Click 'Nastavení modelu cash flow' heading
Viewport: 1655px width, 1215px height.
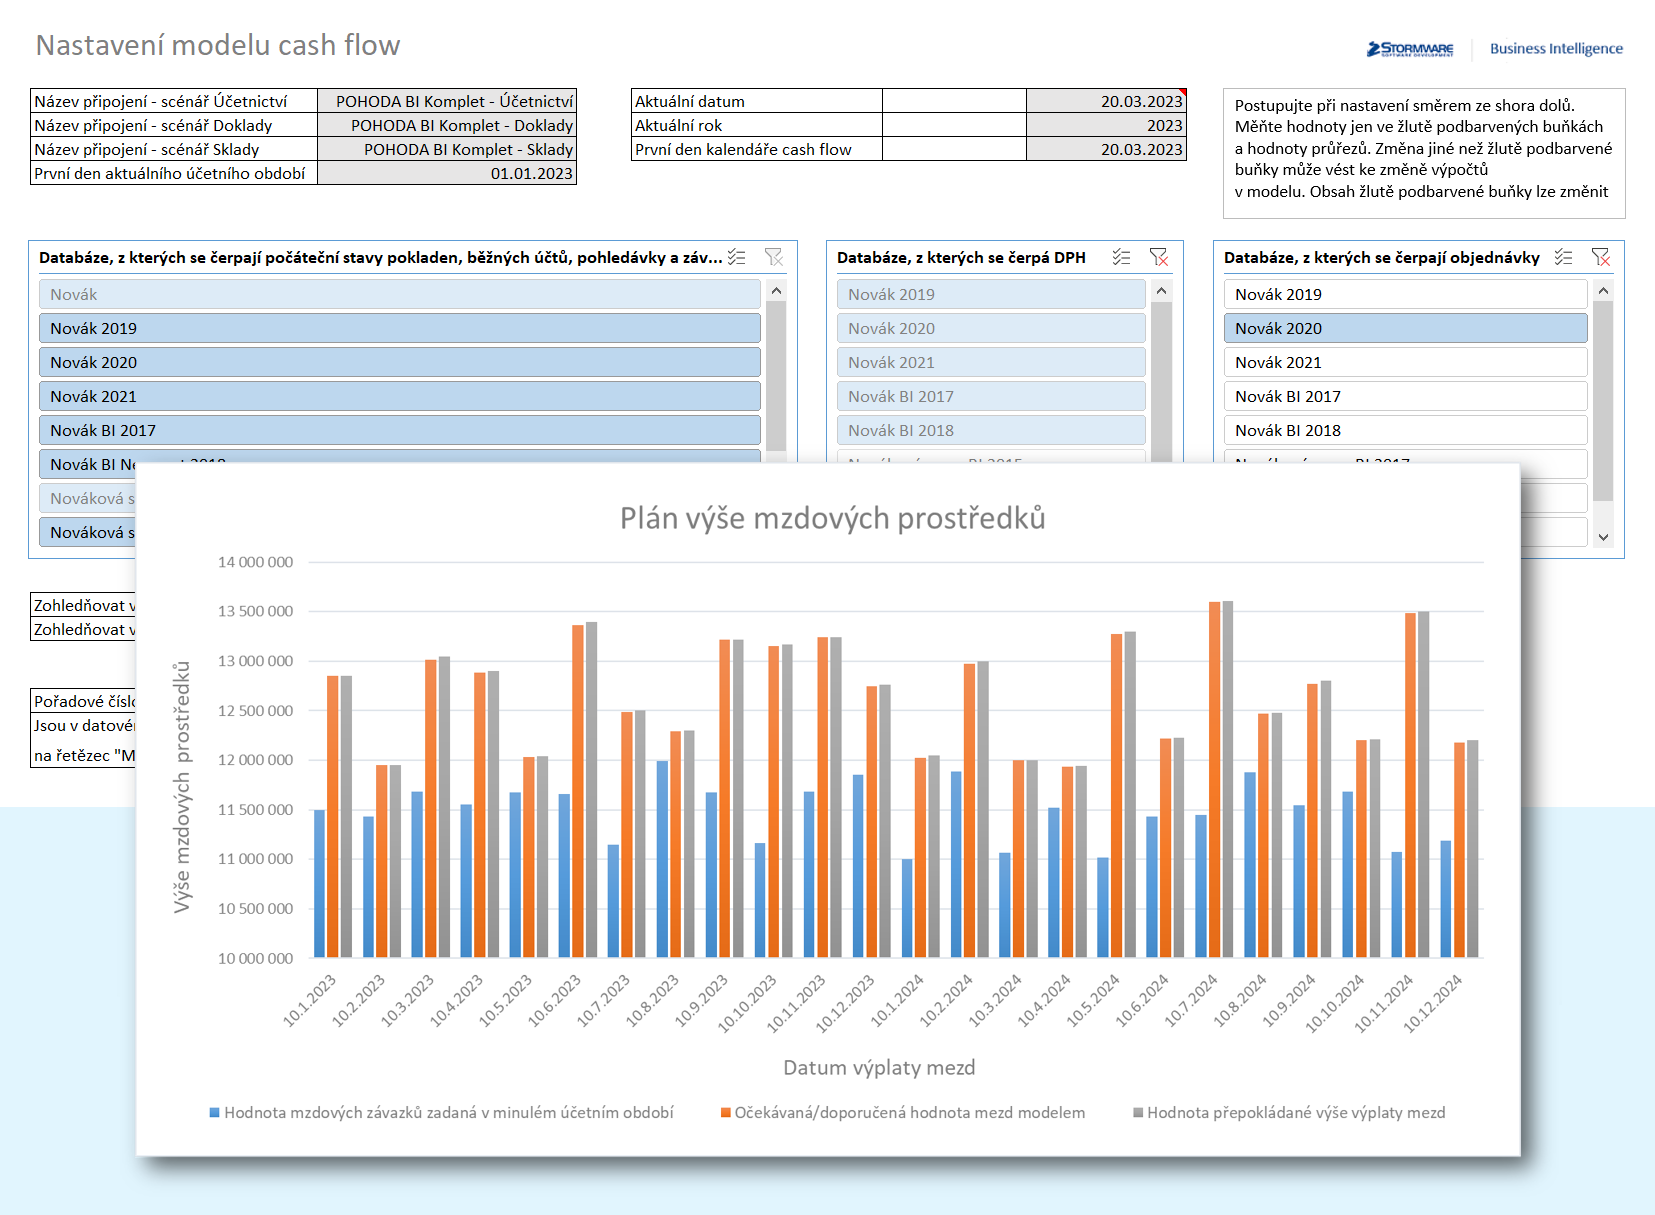[218, 45]
